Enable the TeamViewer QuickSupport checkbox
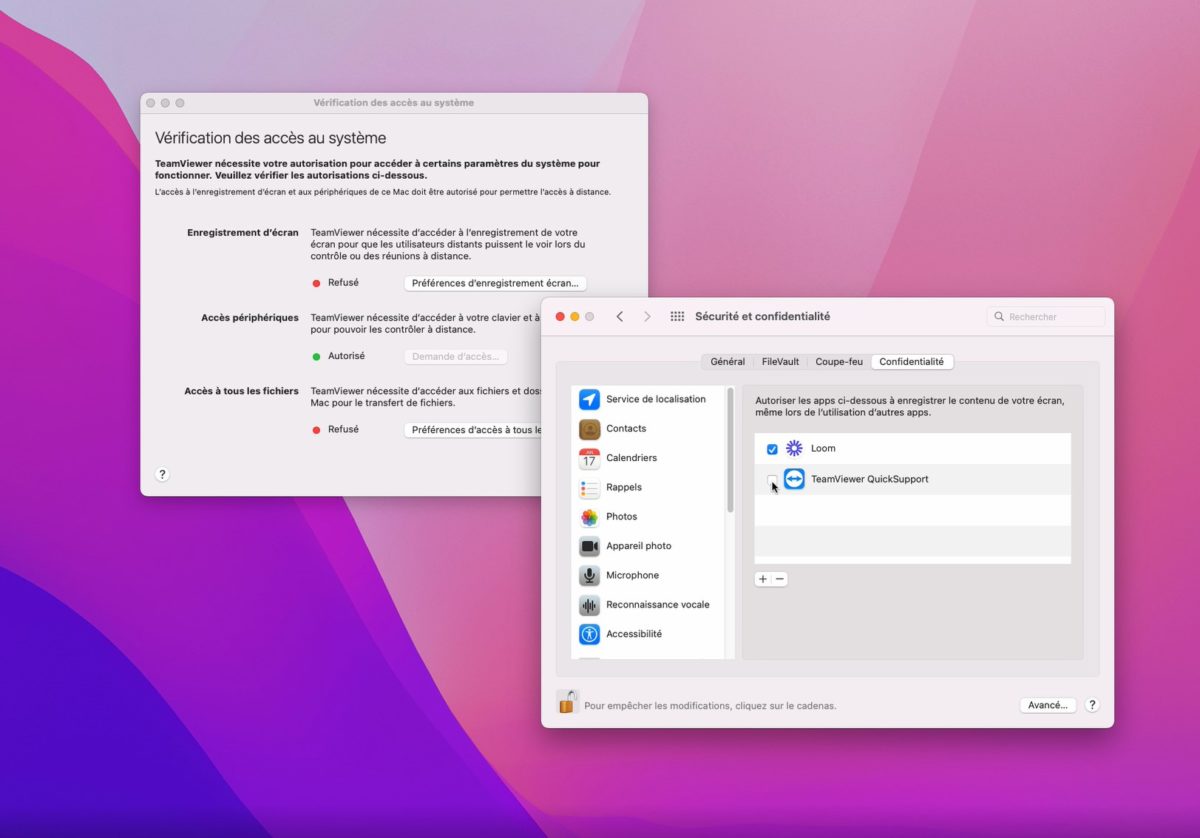The width and height of the screenshot is (1200, 838). (x=771, y=480)
